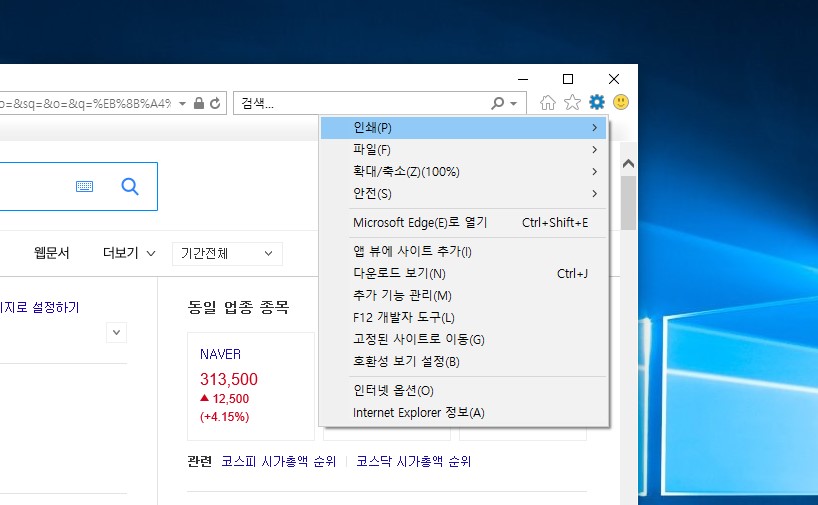Open Favorites star icon
This screenshot has height=505, width=818.
tap(572, 102)
